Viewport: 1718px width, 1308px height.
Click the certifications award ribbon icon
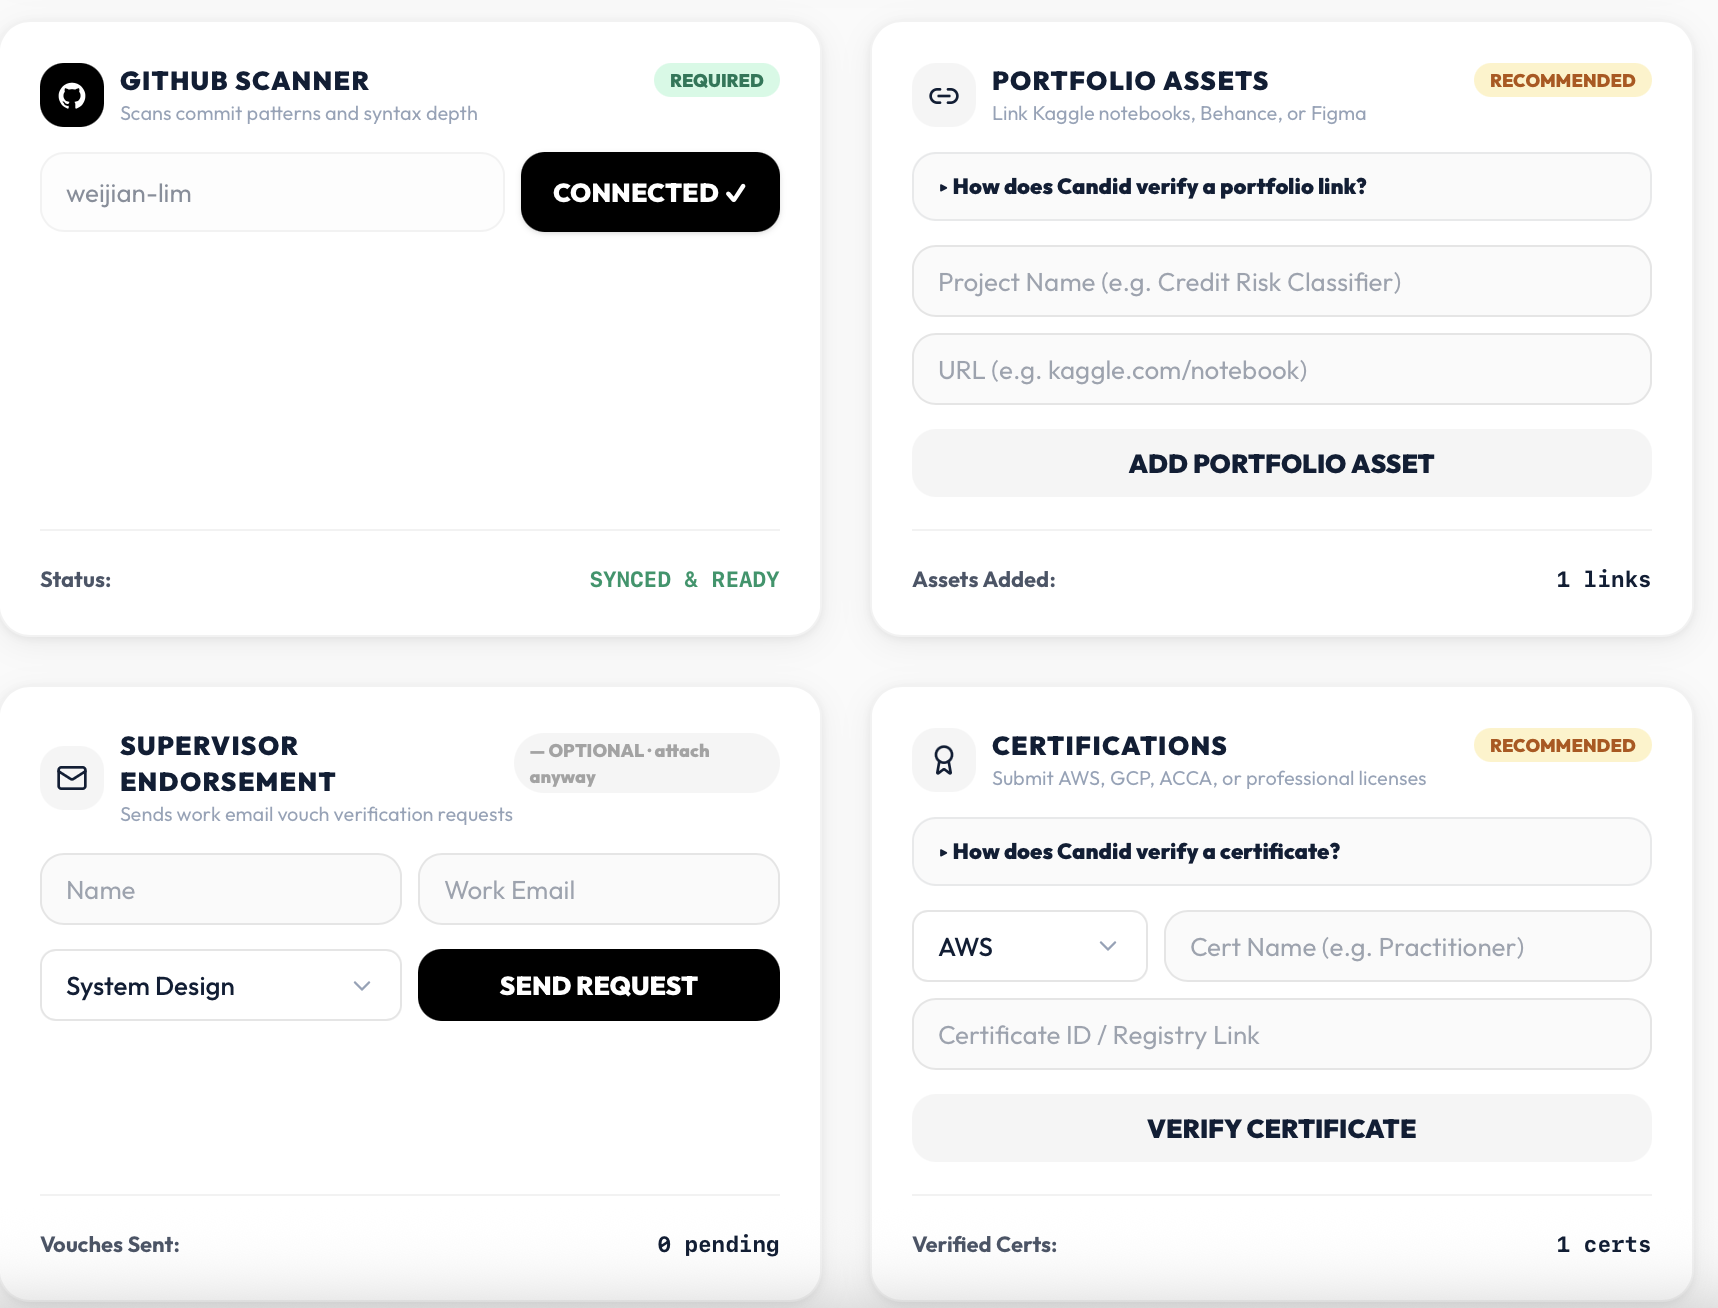point(944,760)
